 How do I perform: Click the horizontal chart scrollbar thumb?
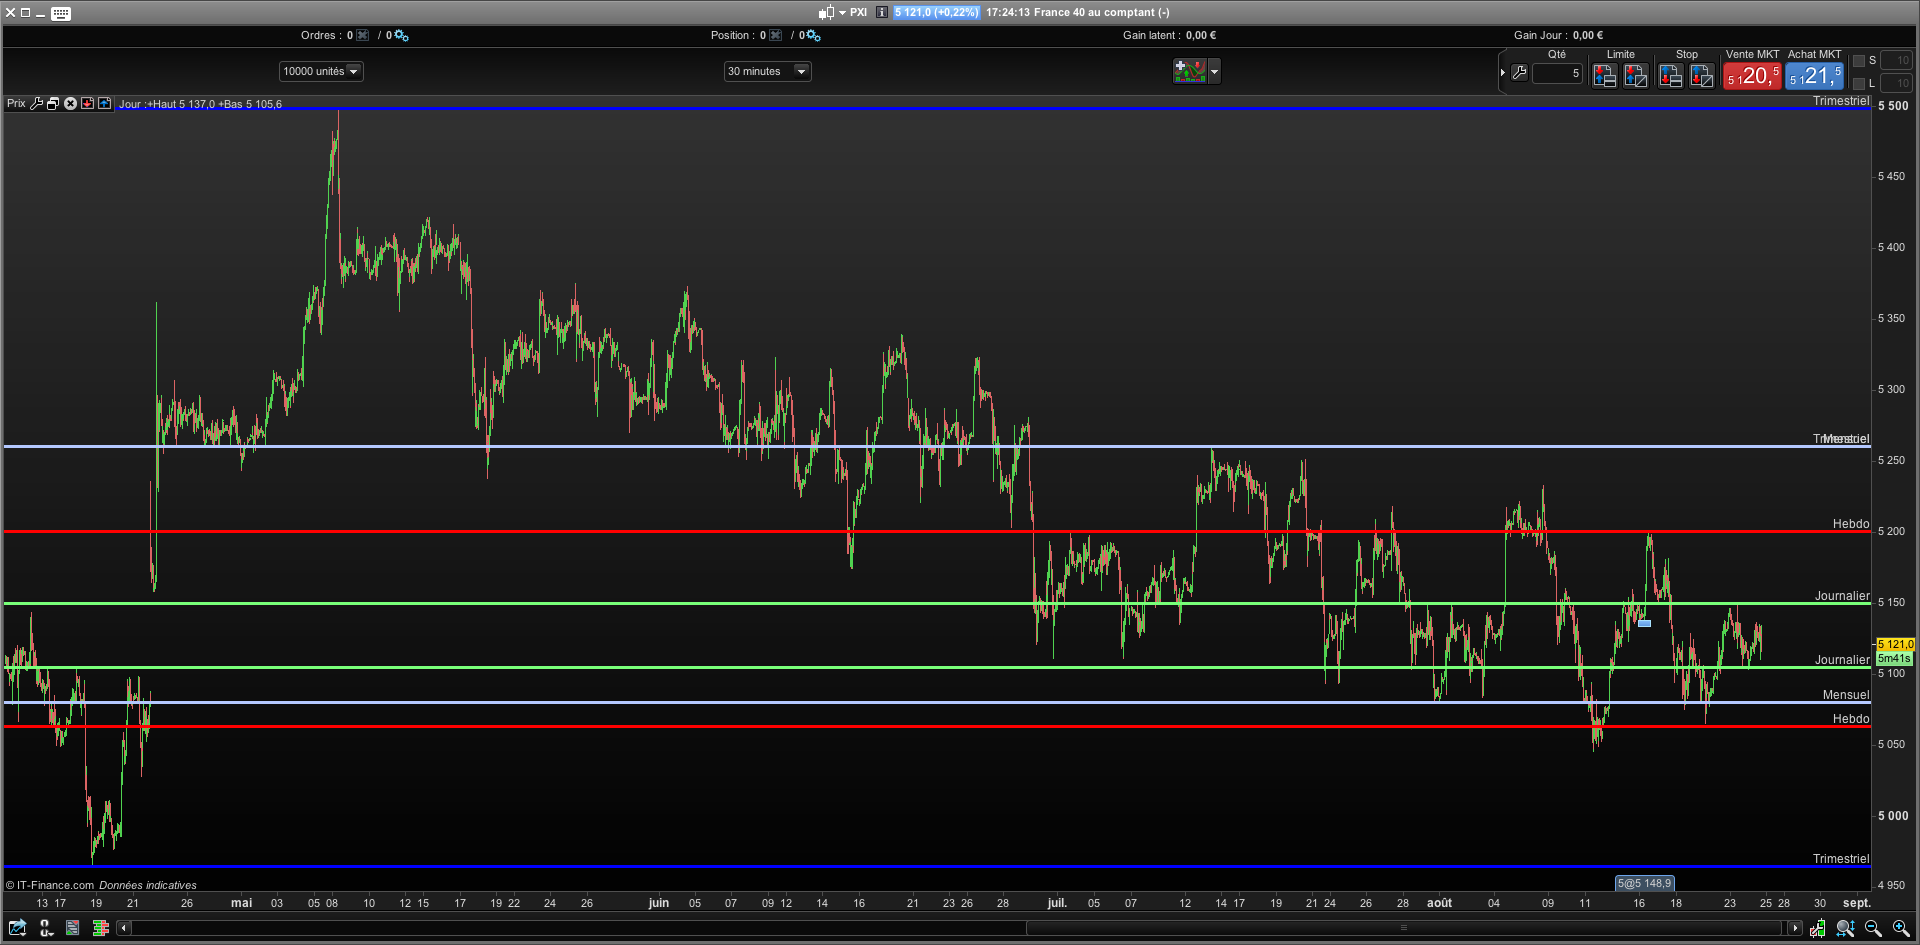click(x=1404, y=928)
